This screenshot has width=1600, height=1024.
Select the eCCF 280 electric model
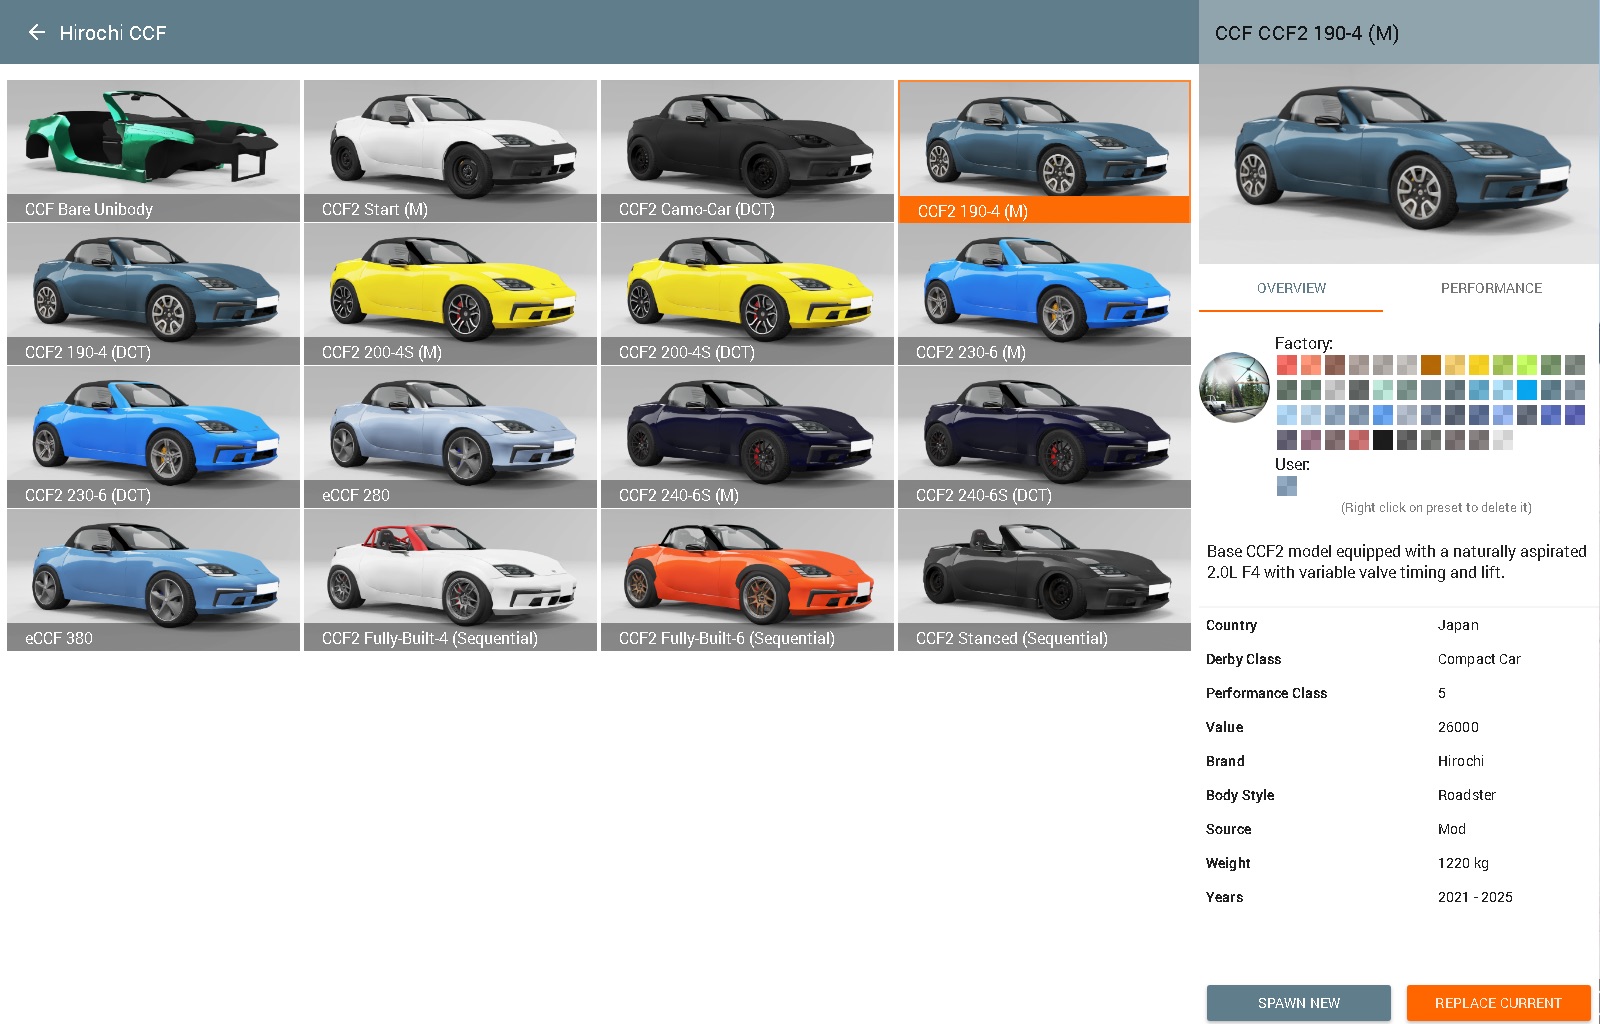[x=450, y=437]
